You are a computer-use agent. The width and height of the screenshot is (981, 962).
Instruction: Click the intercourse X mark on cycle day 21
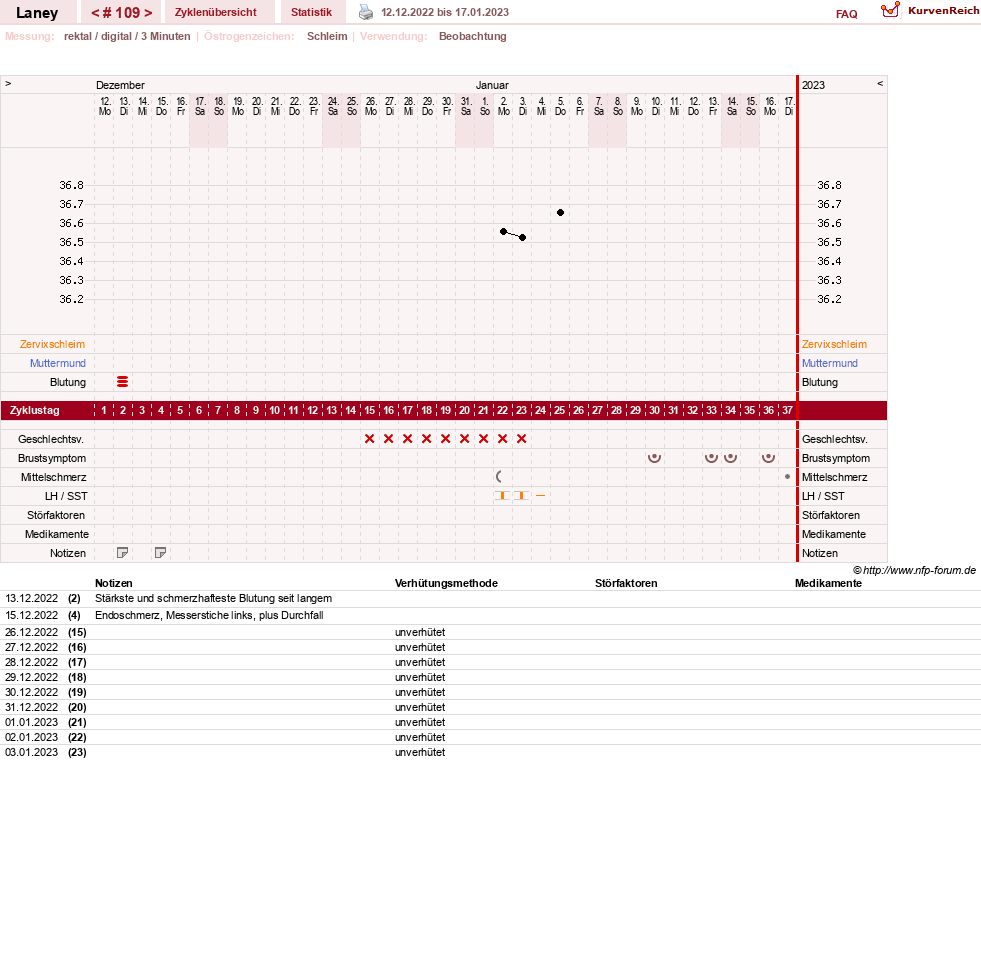click(483, 439)
